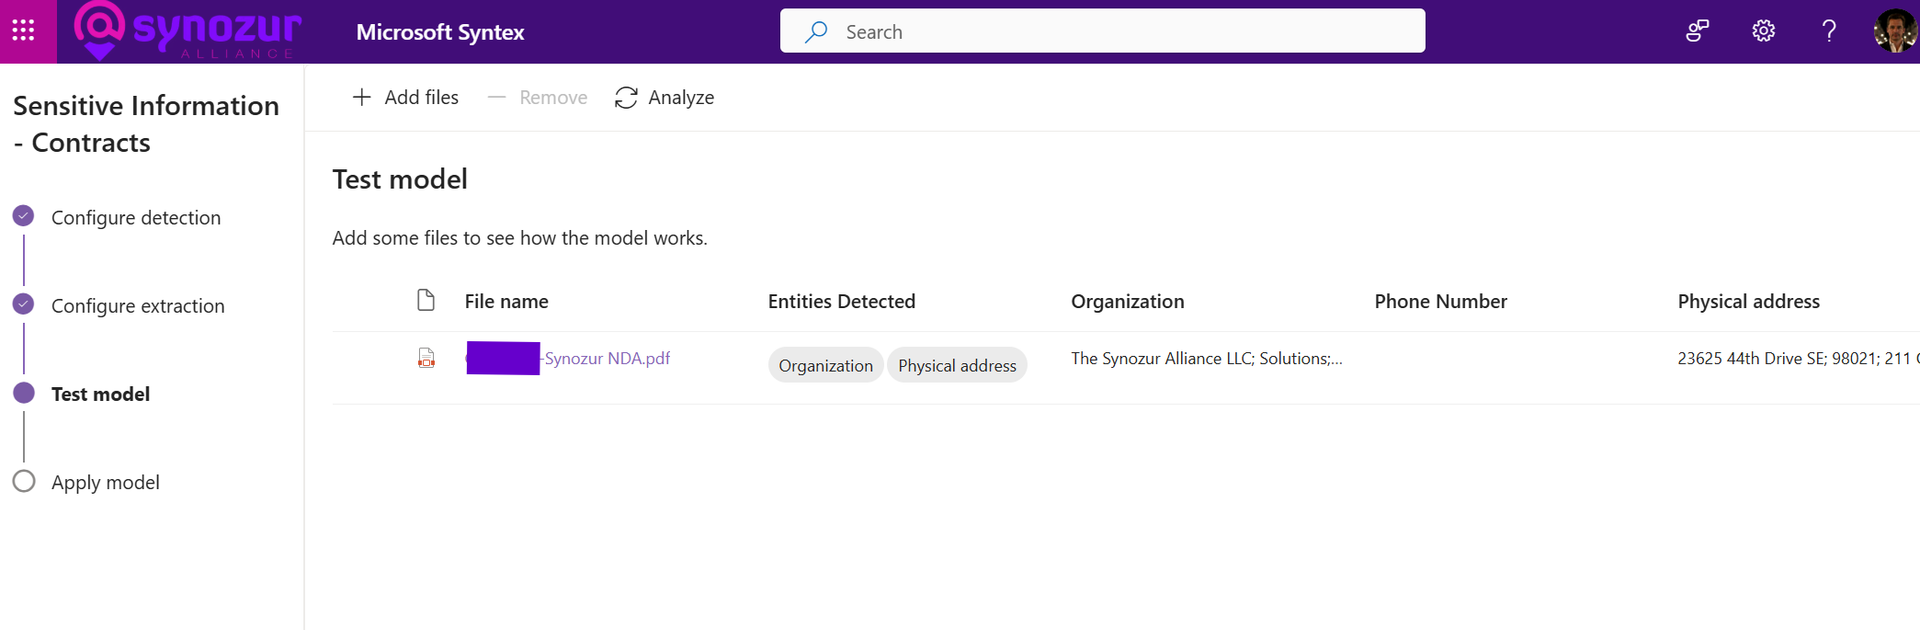
Task: Click 'Add some files to see how the model works.'
Action: (x=520, y=238)
